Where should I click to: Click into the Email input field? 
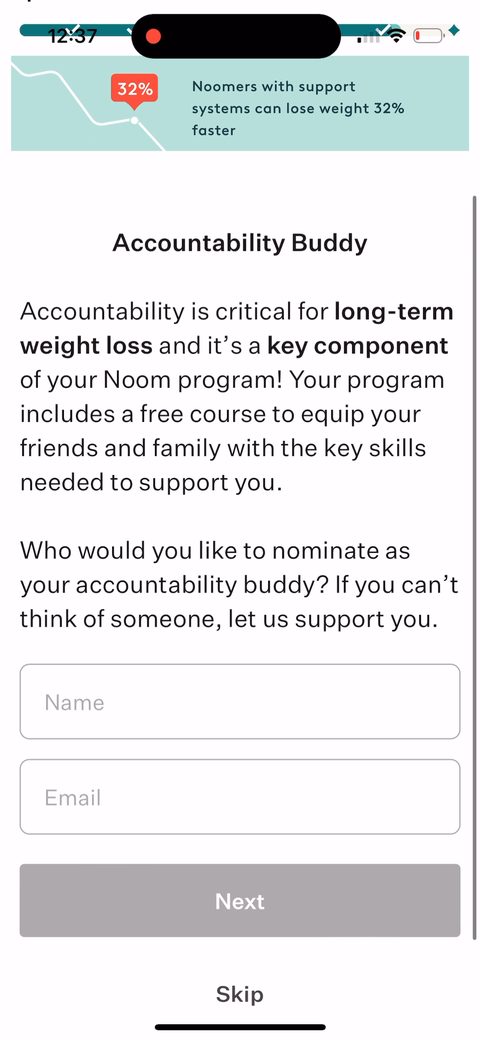click(x=240, y=797)
